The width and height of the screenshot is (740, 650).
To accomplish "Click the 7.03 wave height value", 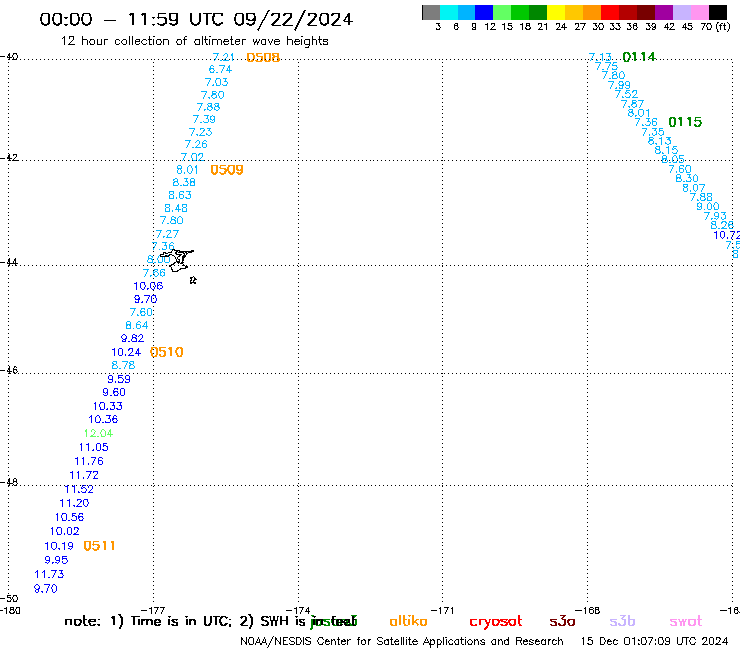I will click(x=217, y=82).
